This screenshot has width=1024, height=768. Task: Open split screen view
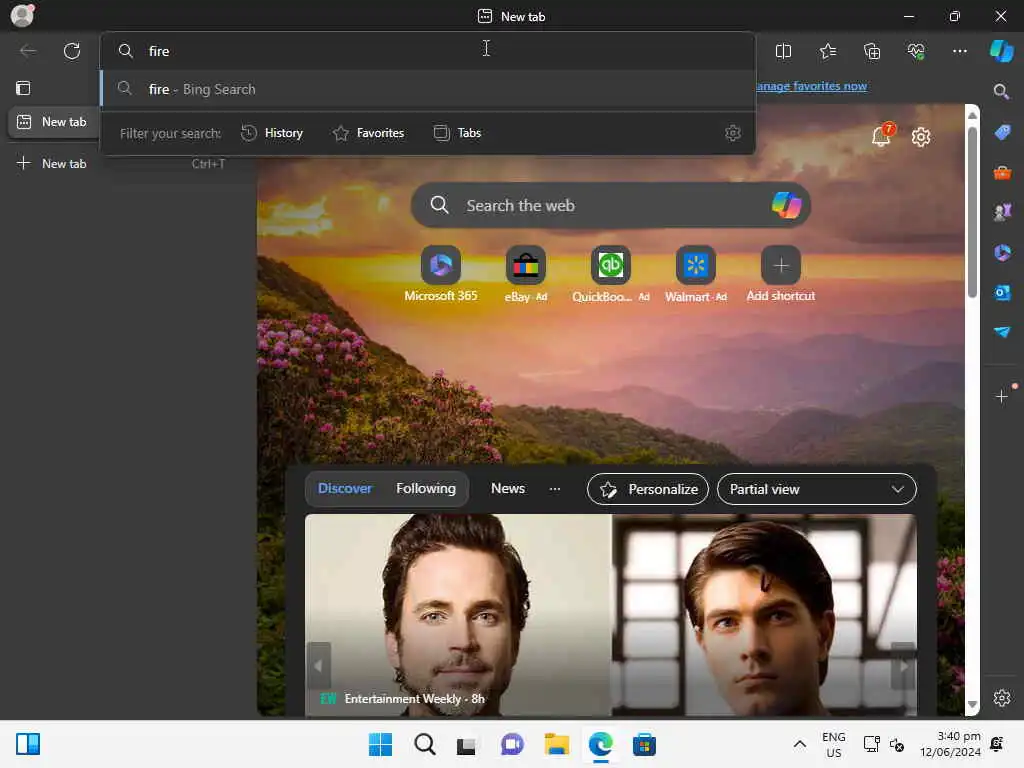coord(783,51)
